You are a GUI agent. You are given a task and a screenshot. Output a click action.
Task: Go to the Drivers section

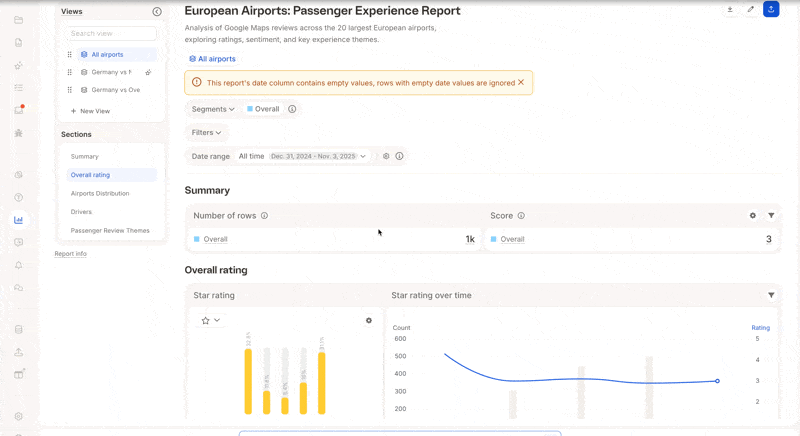pos(81,212)
